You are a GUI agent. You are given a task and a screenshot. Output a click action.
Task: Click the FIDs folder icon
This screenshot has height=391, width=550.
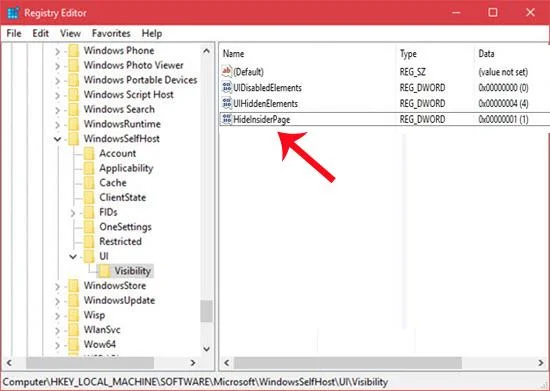click(89, 213)
